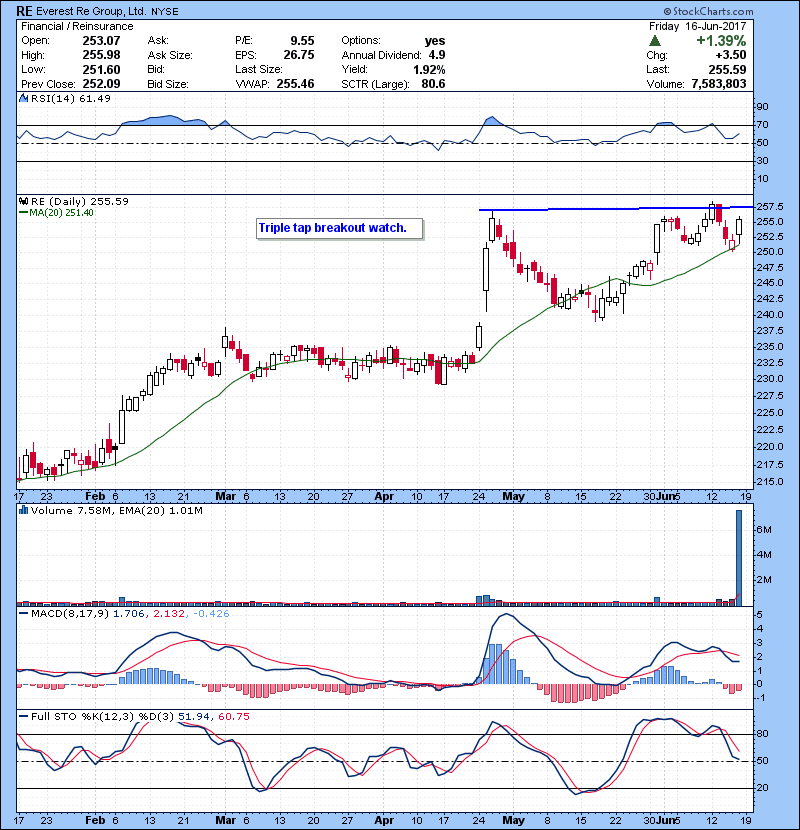Click the red MACD signal value 2.132
800x830 pixels.
[169, 614]
